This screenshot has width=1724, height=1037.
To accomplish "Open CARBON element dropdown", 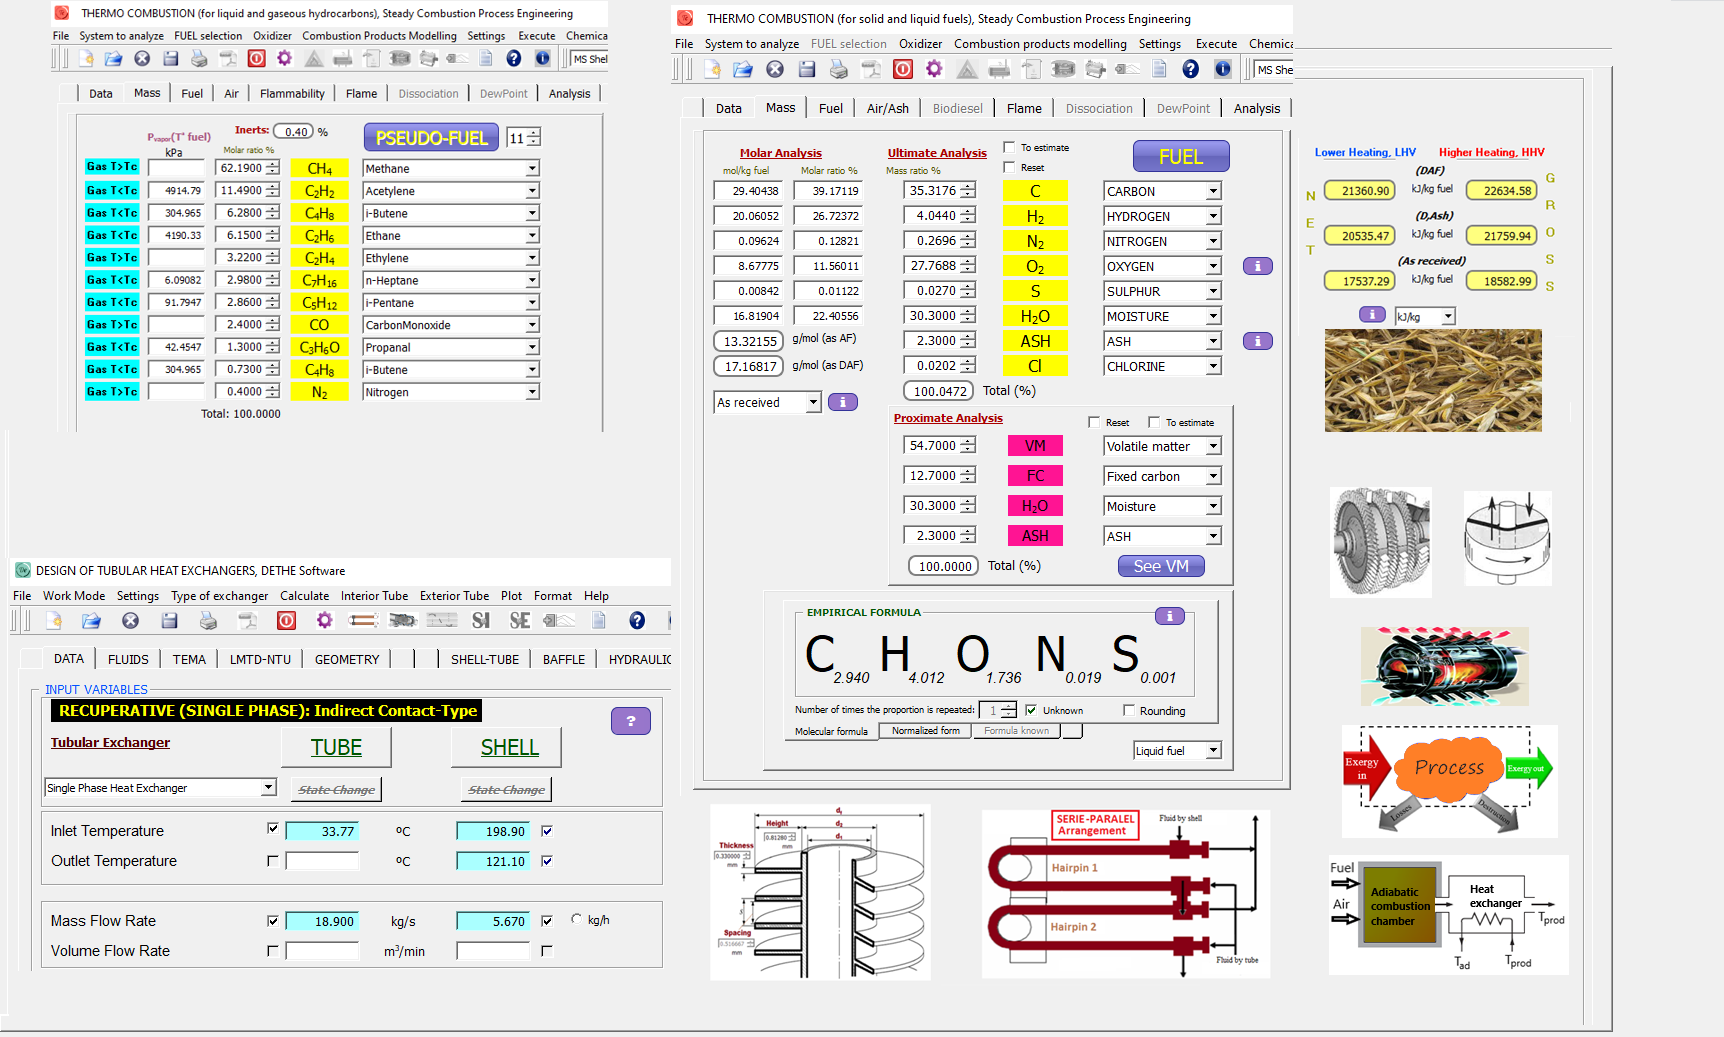I will (1213, 191).
